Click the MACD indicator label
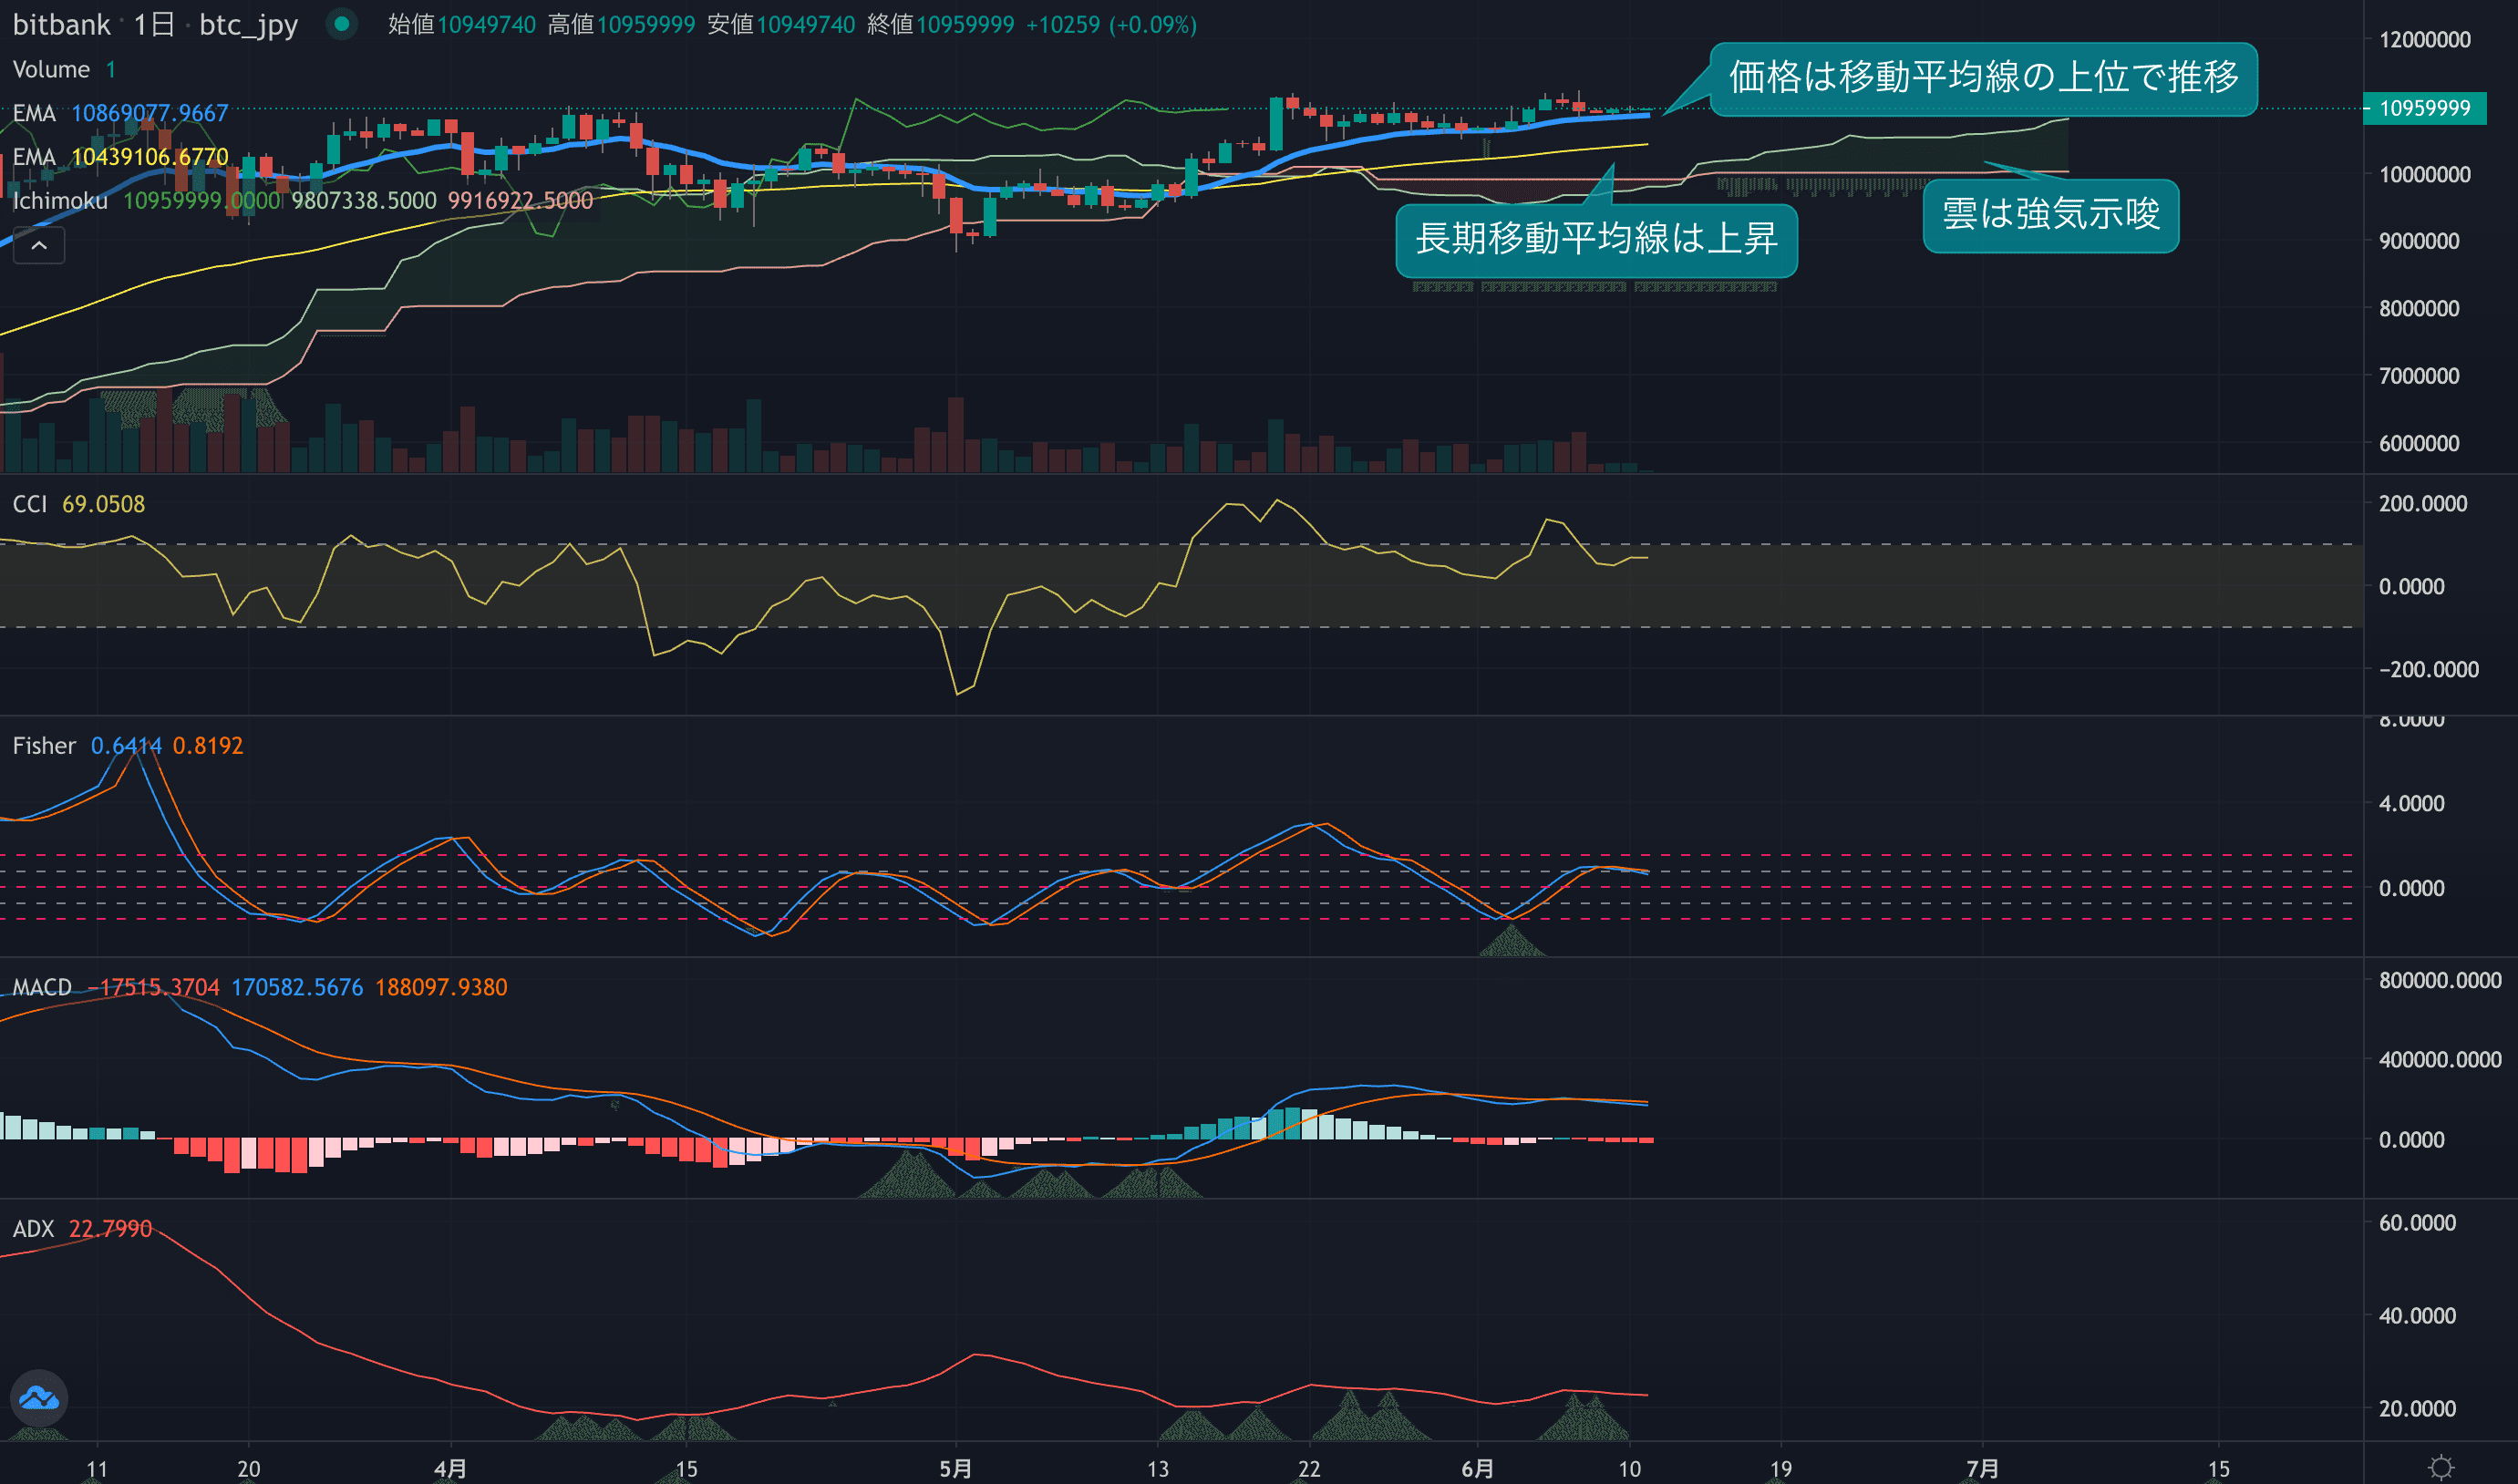Screen dimensions: 2518x1484 click(42, 988)
